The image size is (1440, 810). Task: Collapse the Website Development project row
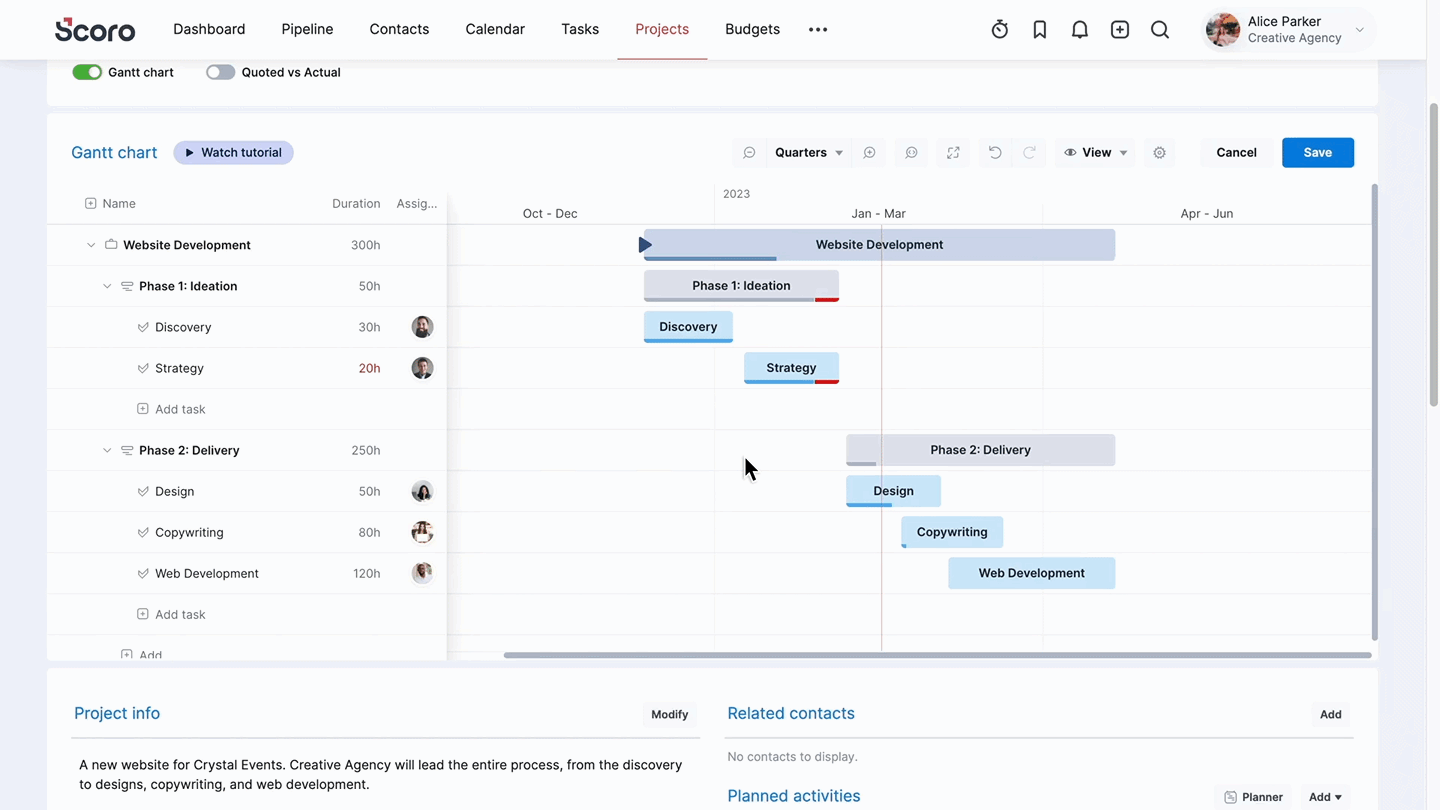(91, 245)
